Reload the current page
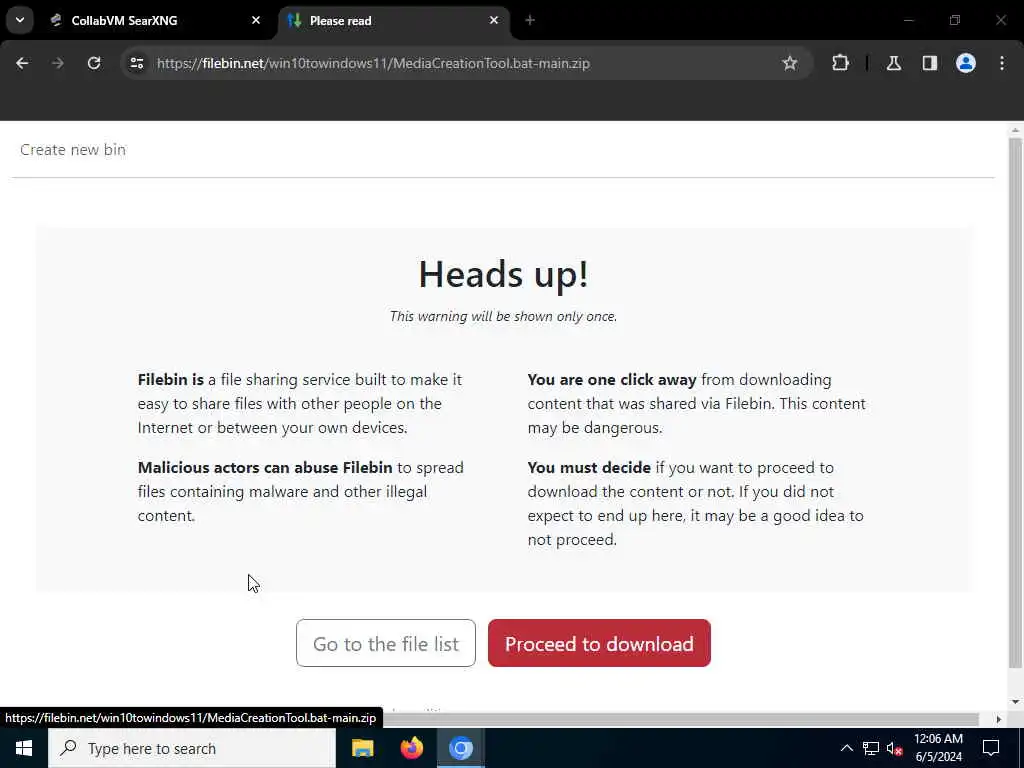This screenshot has width=1024, height=768. click(94, 63)
